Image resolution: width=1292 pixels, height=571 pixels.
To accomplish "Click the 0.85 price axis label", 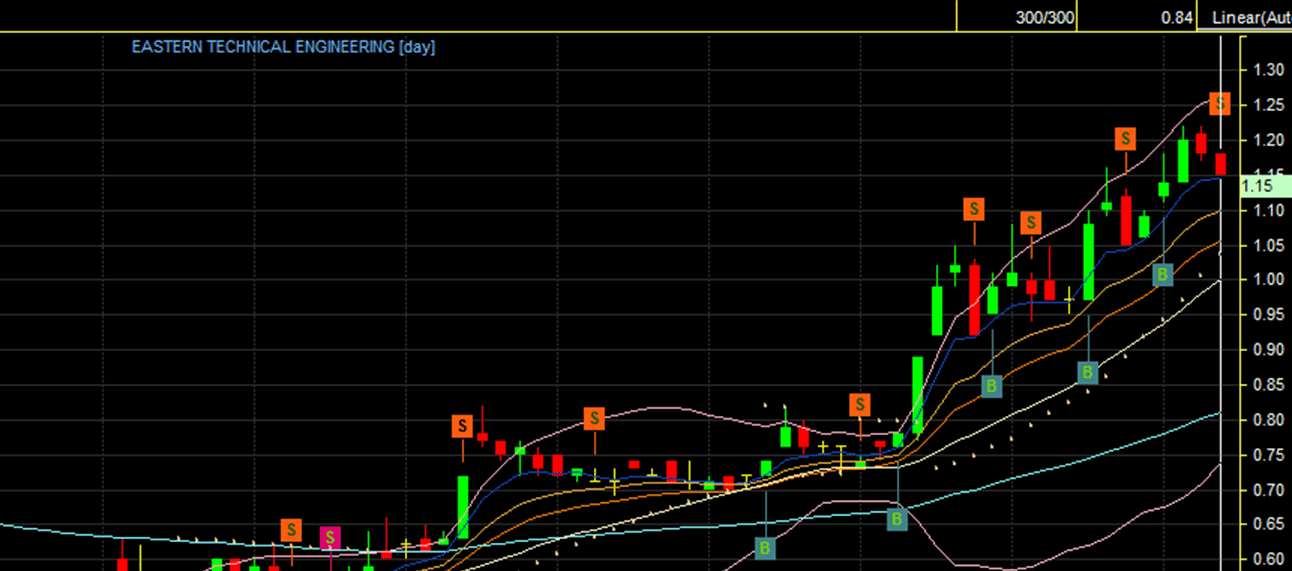I will pos(1268,385).
